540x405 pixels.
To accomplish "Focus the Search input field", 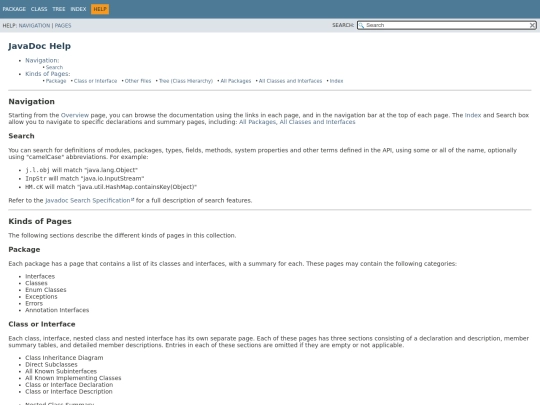I will pyautogui.click(x=447, y=25).
